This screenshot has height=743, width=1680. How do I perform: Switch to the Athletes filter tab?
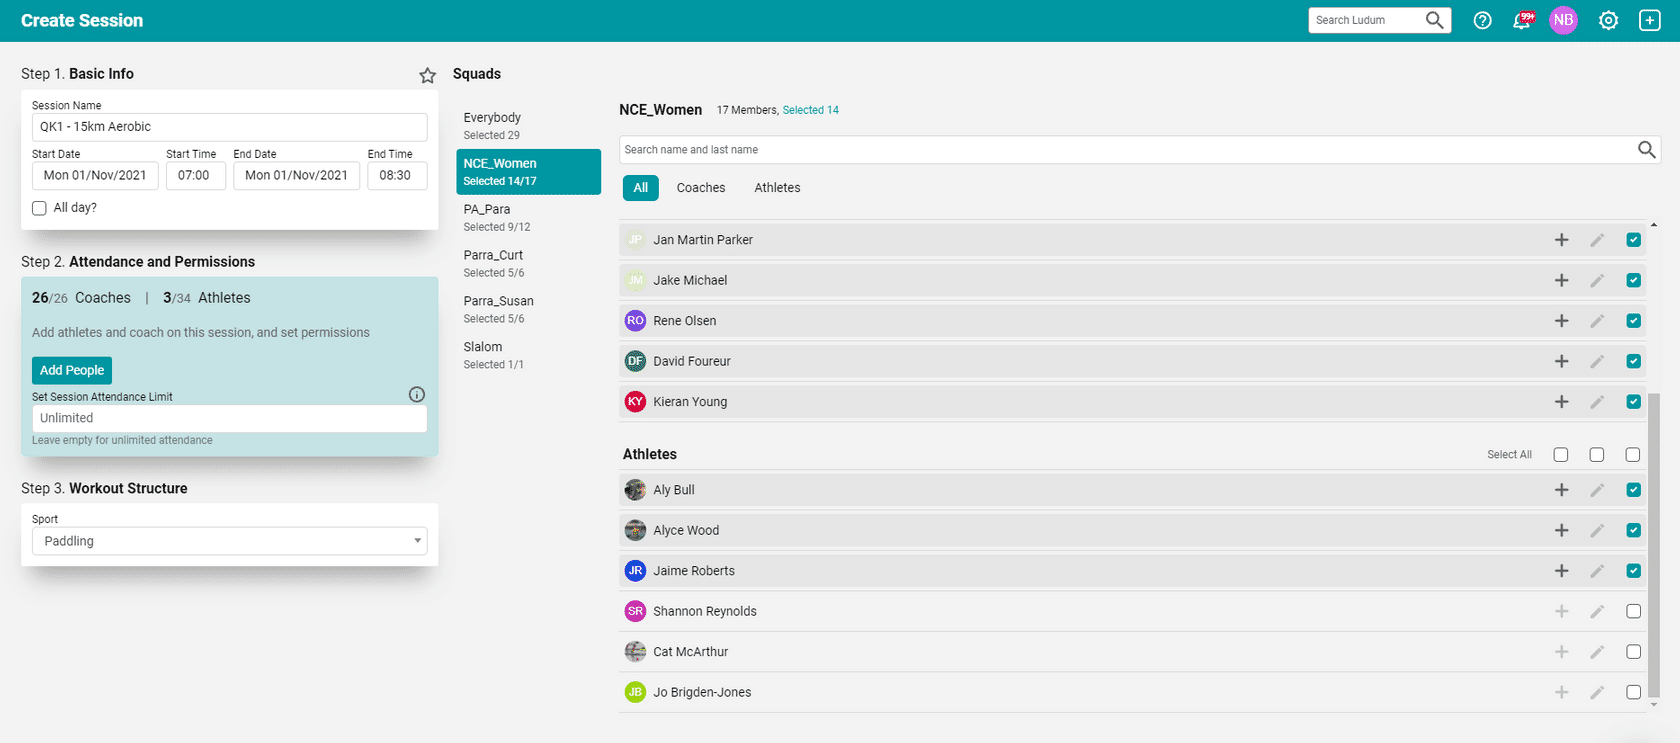coord(777,188)
